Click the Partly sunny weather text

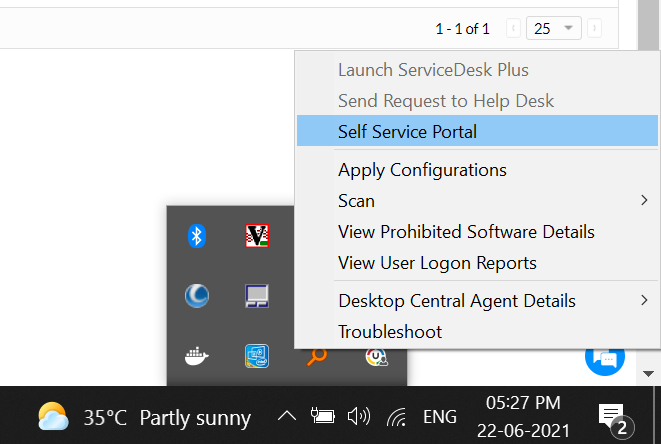195,418
